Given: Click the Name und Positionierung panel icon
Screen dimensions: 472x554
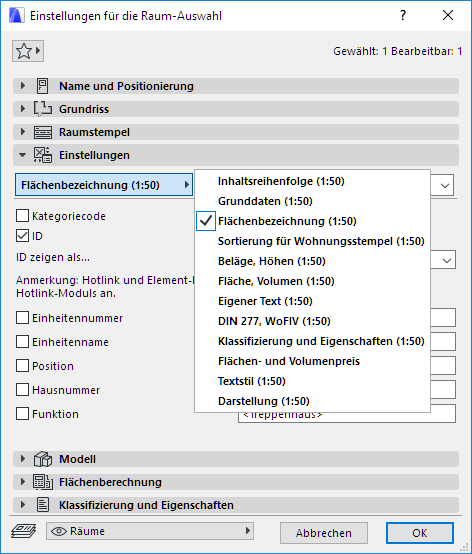Looking at the screenshot, I should 43,86.
